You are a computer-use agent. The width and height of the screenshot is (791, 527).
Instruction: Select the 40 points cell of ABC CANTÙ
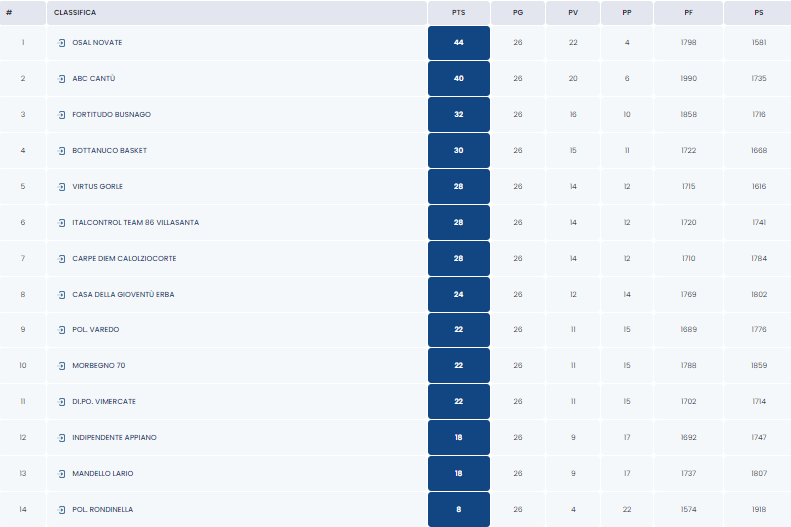click(459, 79)
